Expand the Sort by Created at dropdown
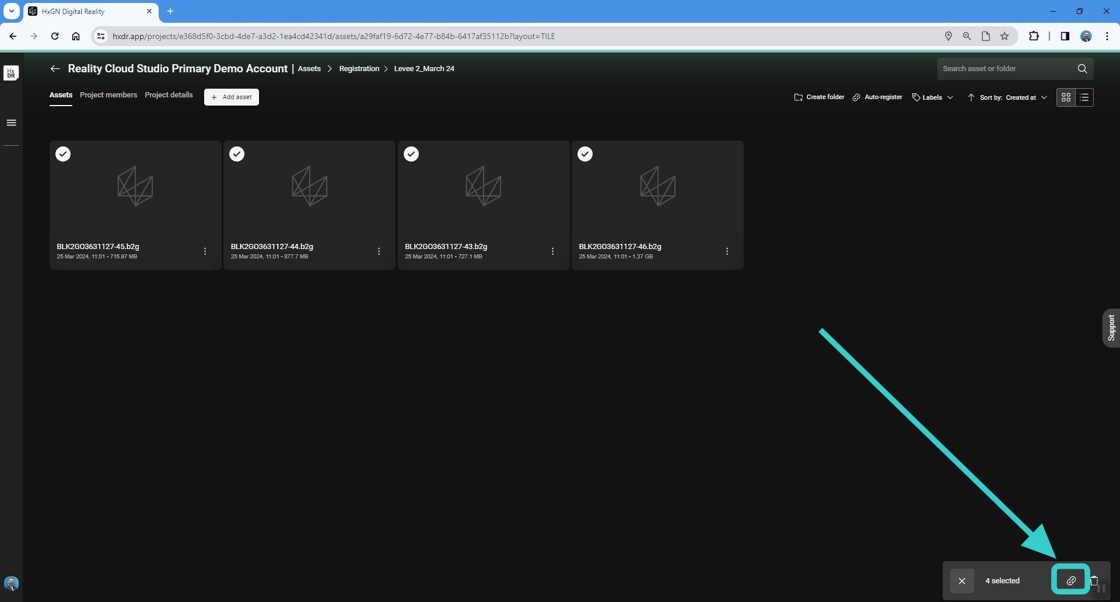This screenshot has height=602, width=1120. tap(1014, 97)
